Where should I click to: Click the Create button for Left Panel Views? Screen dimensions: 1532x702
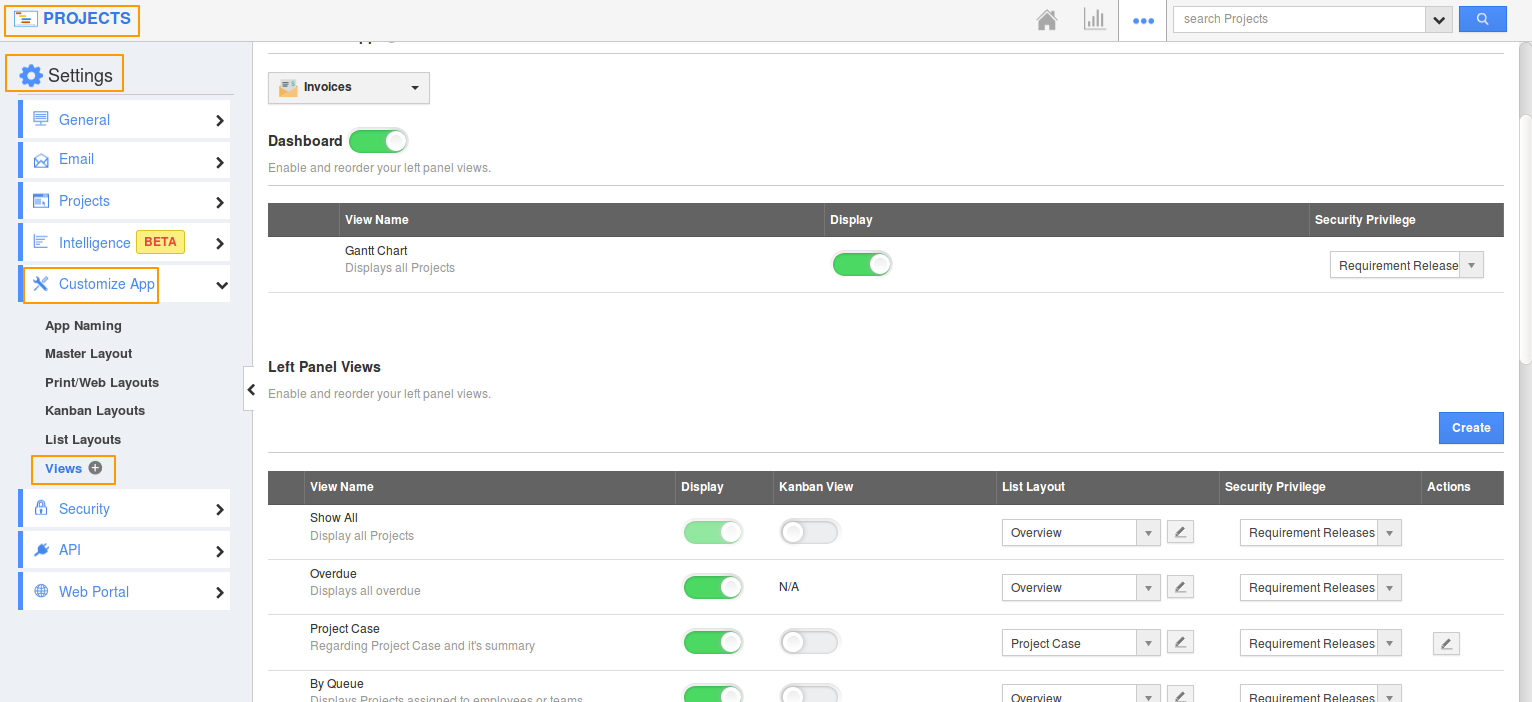click(1470, 427)
